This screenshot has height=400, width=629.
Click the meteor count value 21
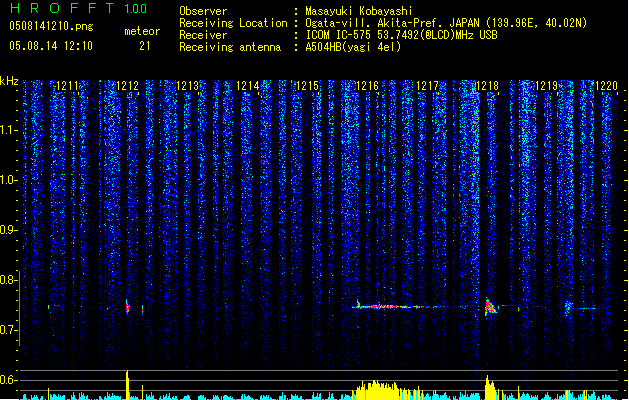click(x=145, y=46)
